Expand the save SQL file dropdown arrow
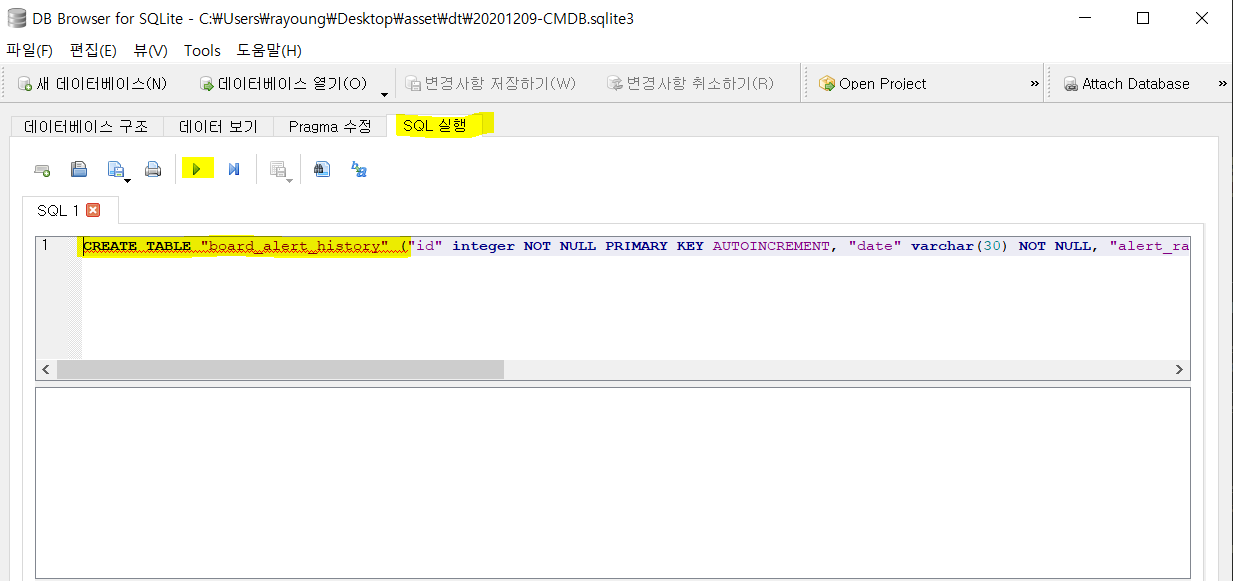The height and width of the screenshot is (581, 1233). tap(128, 180)
